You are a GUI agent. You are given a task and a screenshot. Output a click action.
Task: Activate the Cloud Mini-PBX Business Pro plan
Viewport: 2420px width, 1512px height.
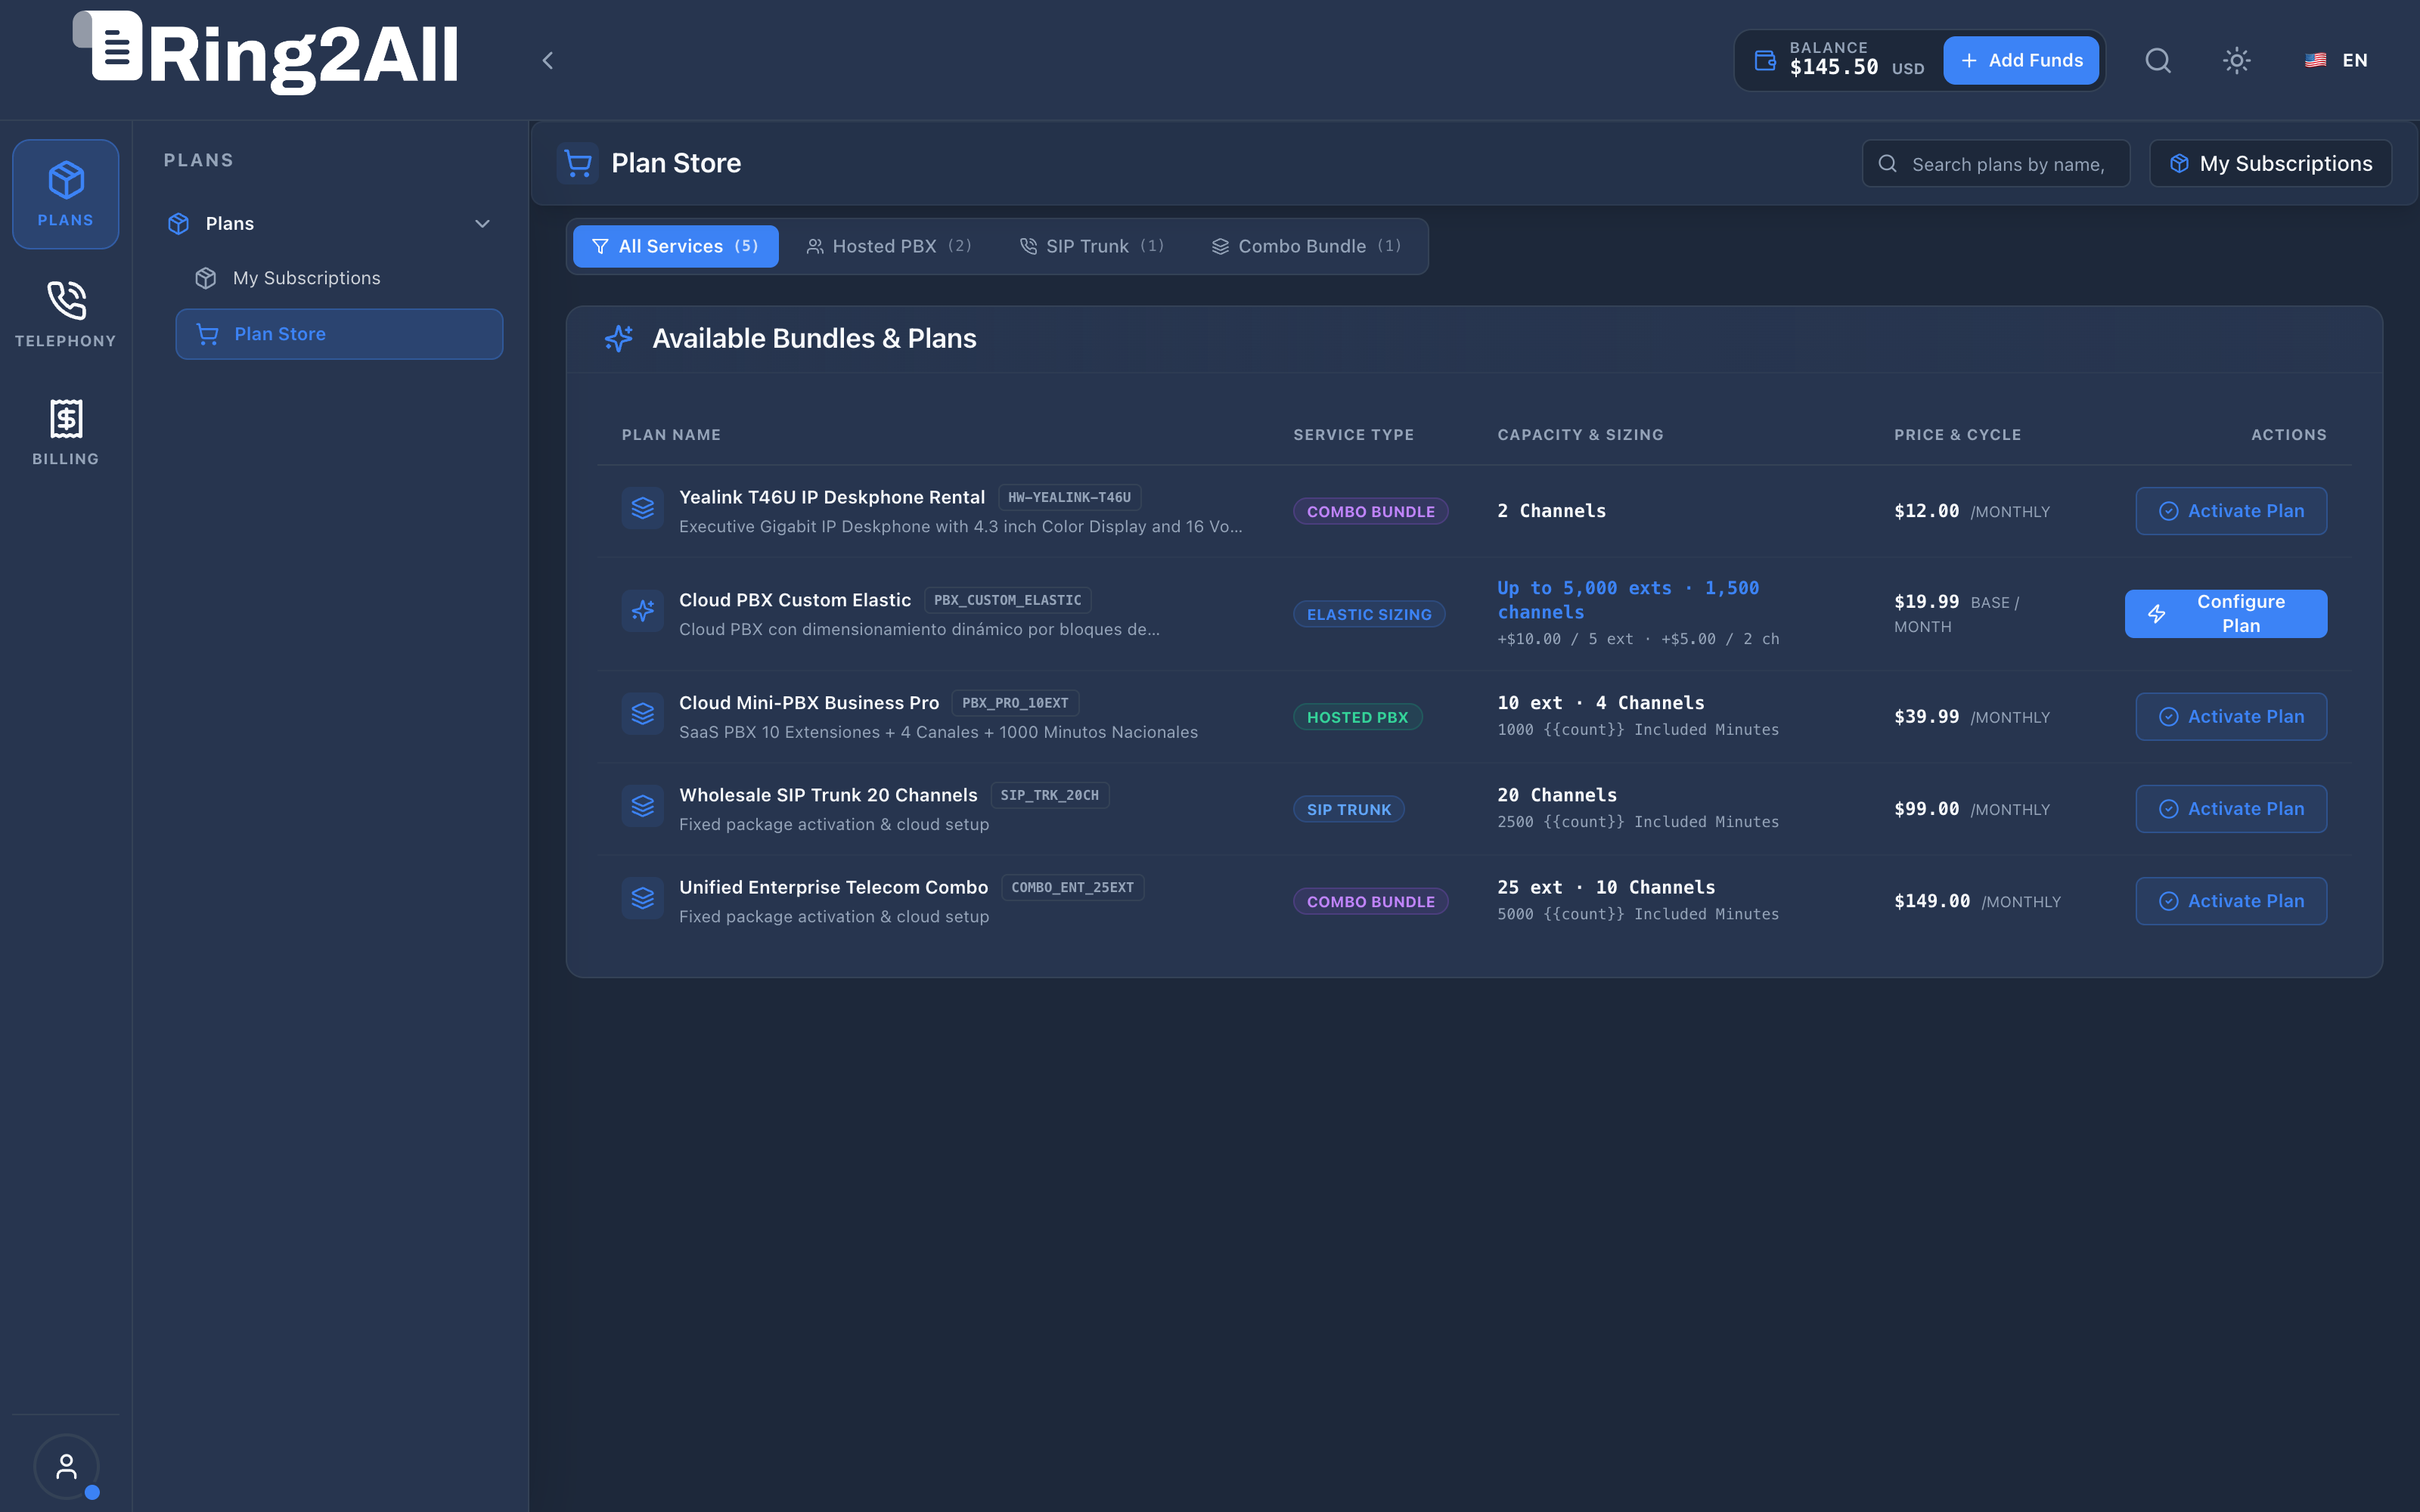(2230, 717)
